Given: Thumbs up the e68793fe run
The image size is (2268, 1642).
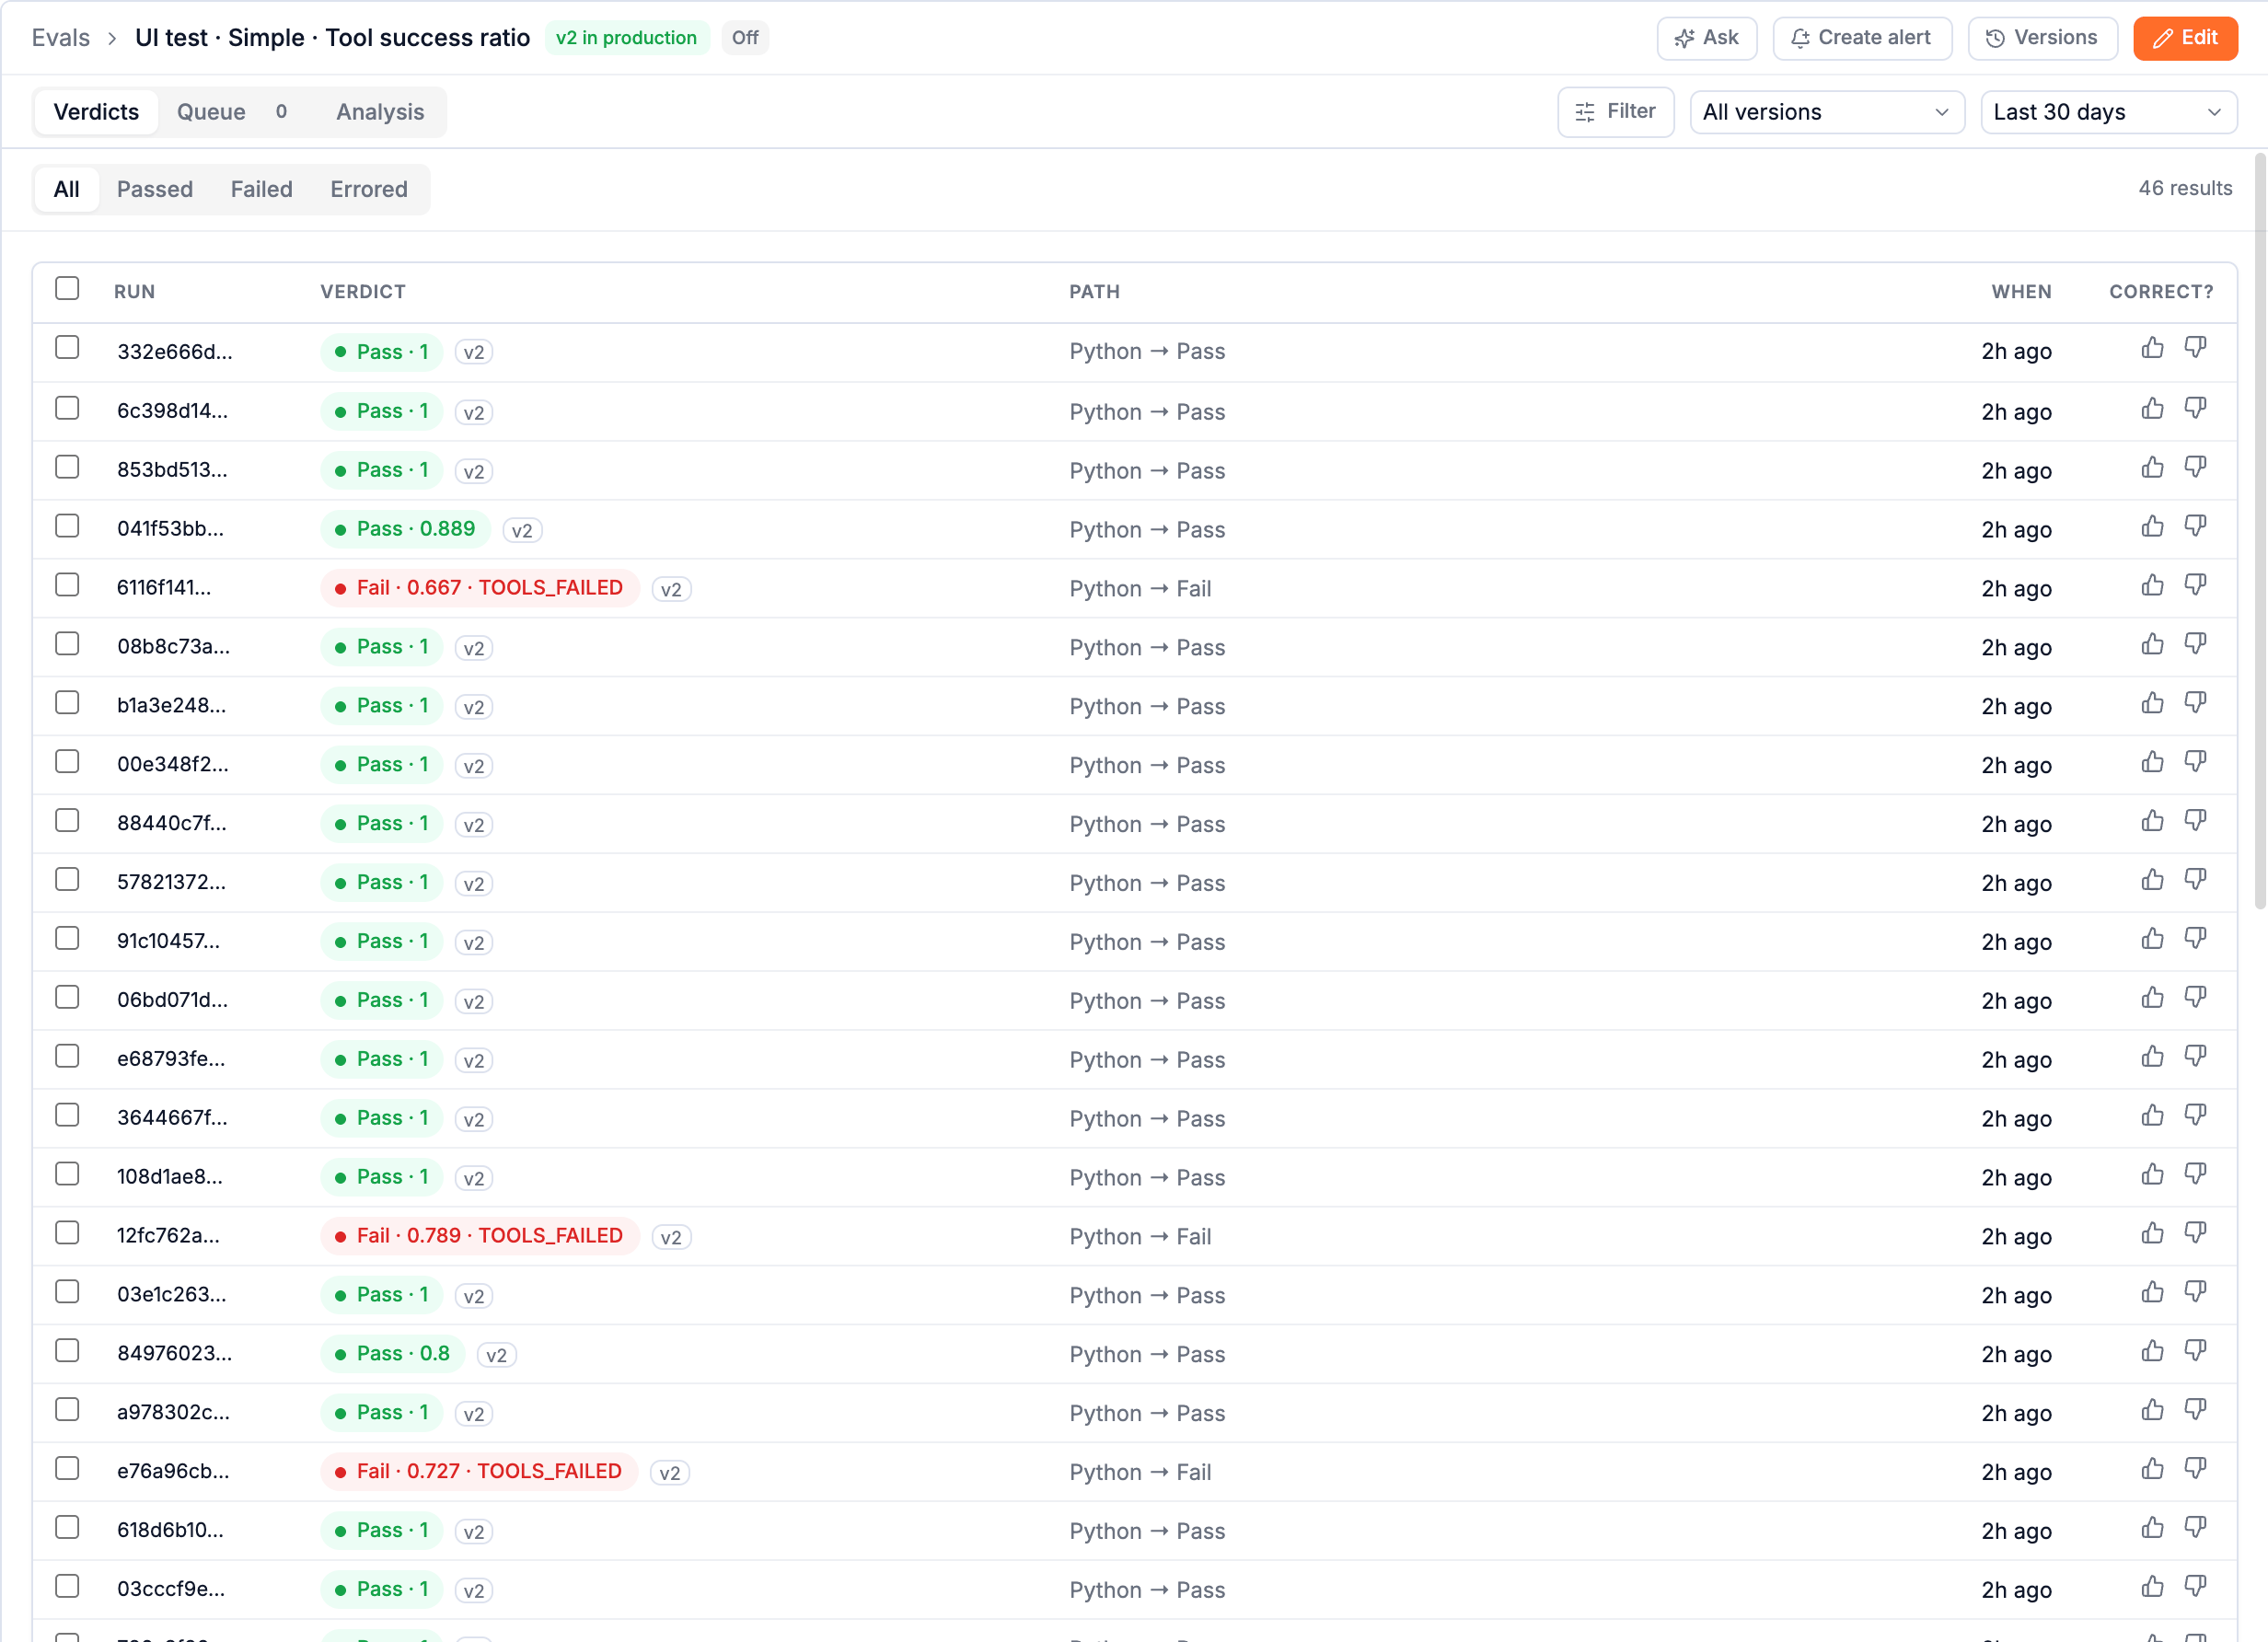Looking at the screenshot, I should [x=2152, y=1057].
